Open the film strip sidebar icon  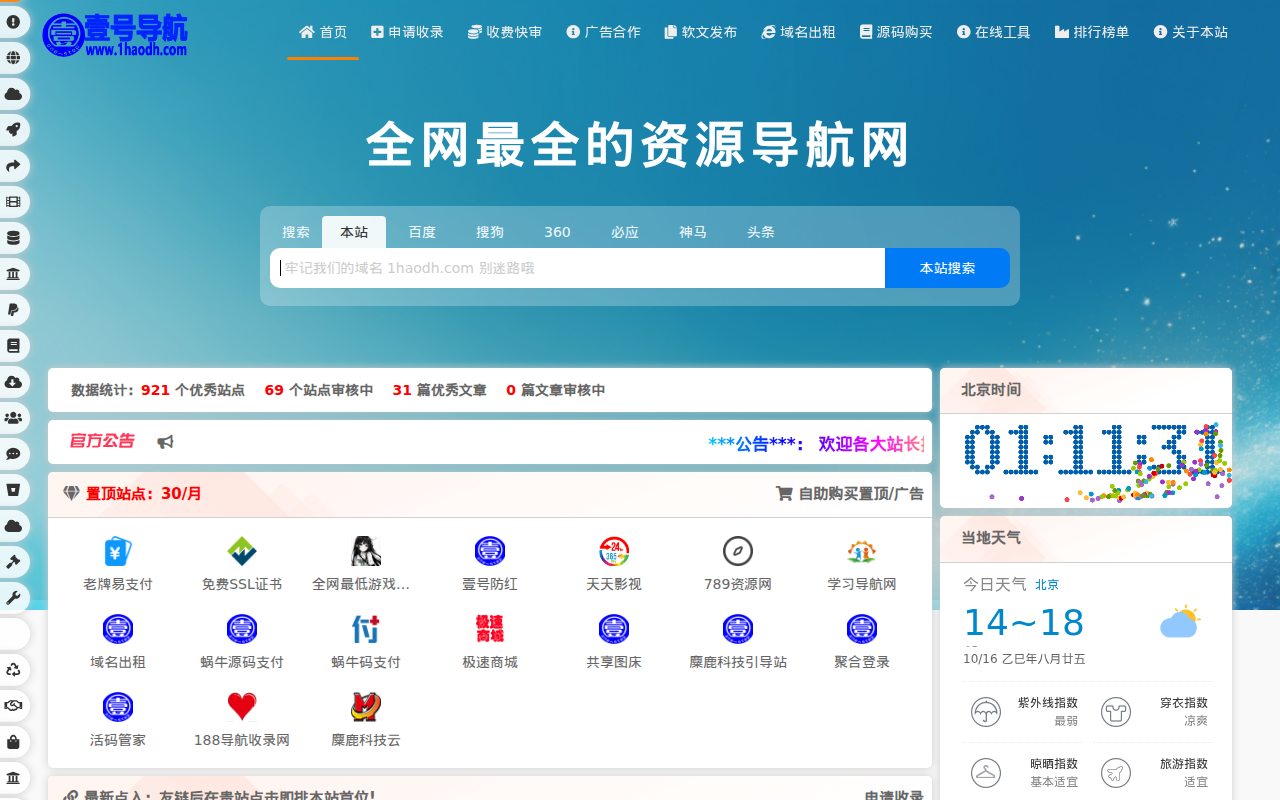pos(13,202)
